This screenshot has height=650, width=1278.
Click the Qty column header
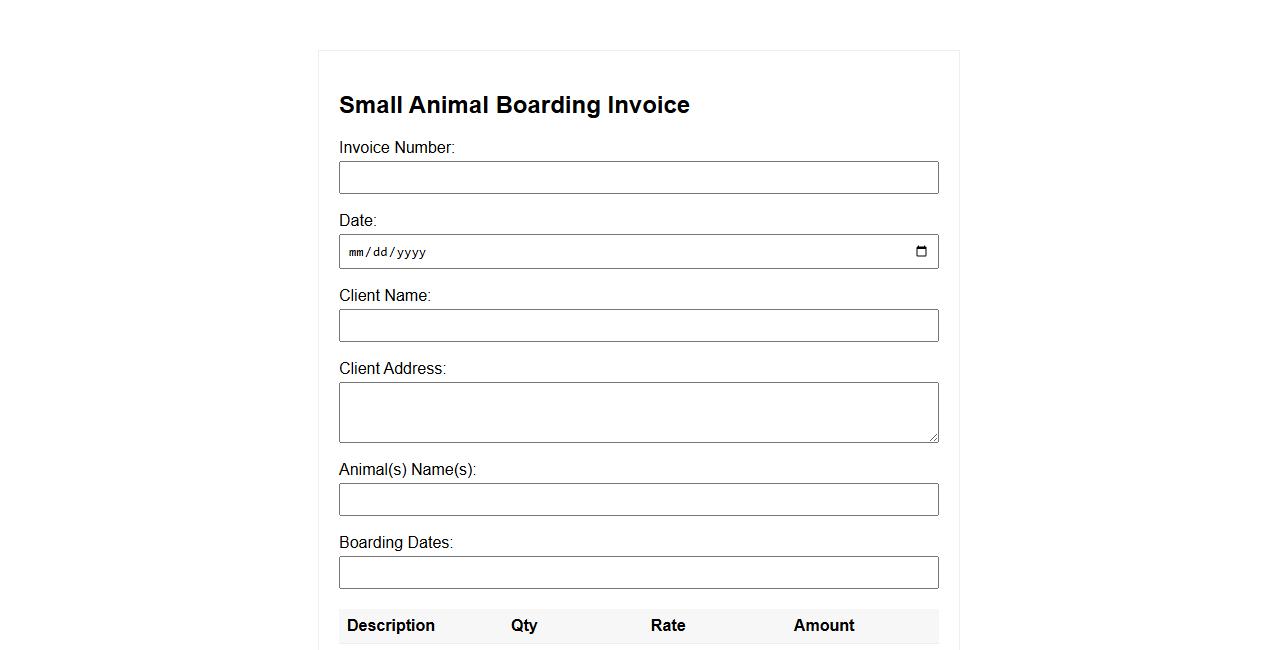pos(524,626)
